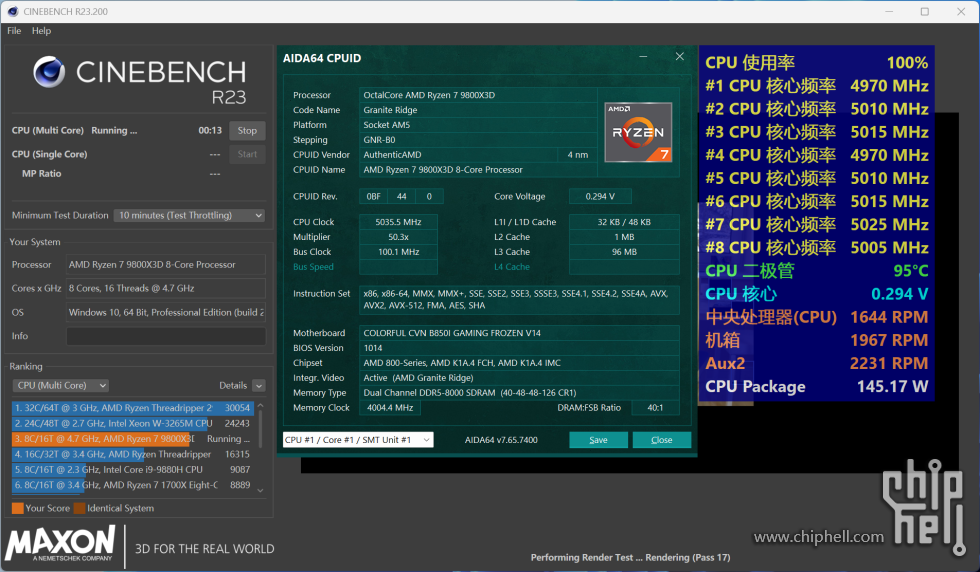980x572 pixels.
Task: Select ranking entry 1 Ryzen Threadripper 32C/64T
Action: pos(132,408)
